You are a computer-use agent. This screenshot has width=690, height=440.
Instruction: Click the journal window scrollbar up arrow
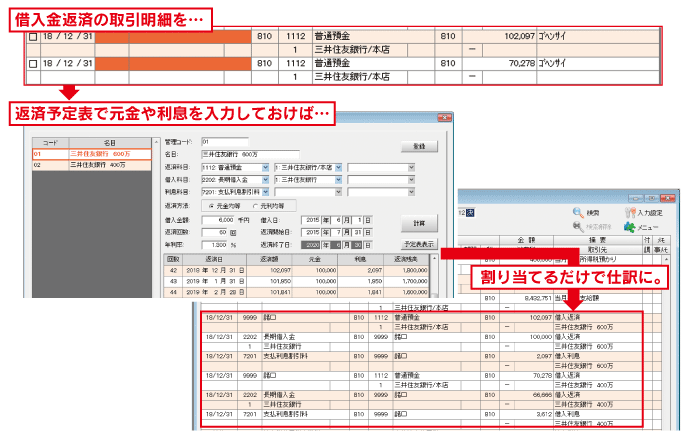click(665, 260)
